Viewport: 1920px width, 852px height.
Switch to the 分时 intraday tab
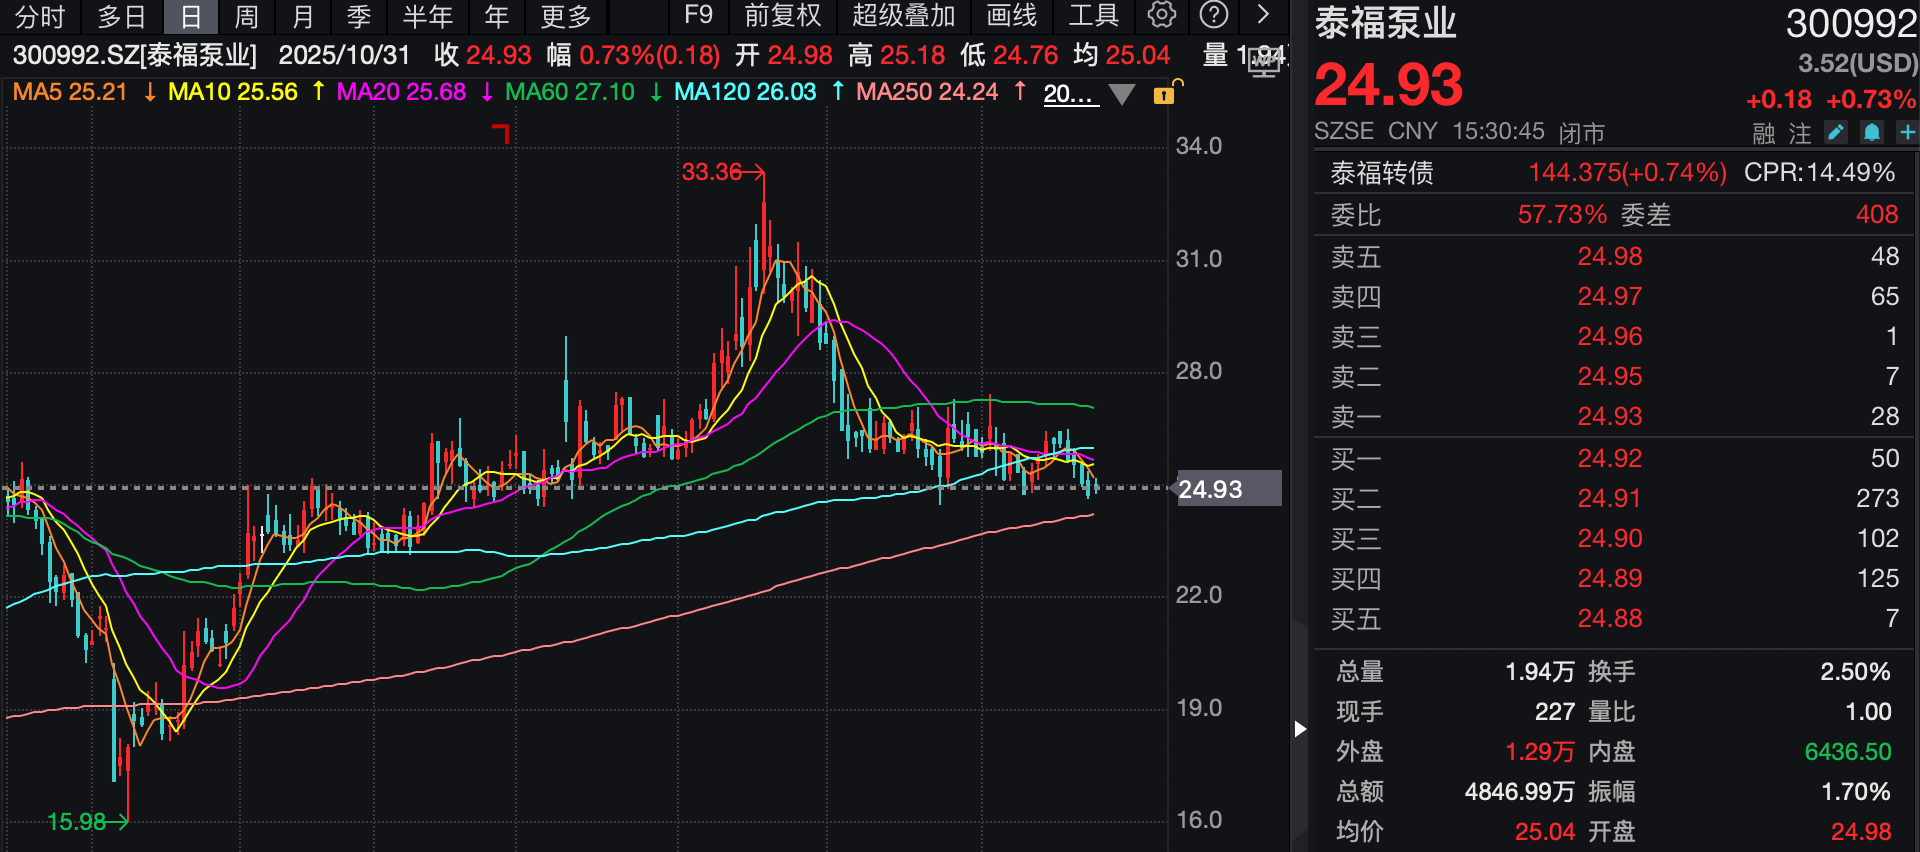40,16
